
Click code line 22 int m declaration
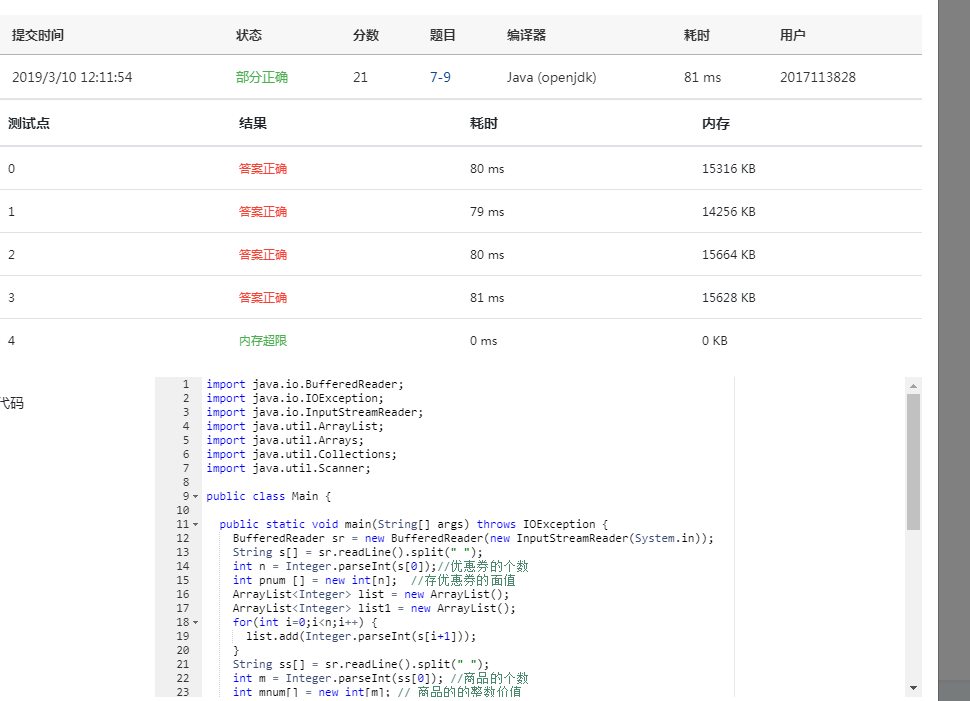[x=380, y=678]
